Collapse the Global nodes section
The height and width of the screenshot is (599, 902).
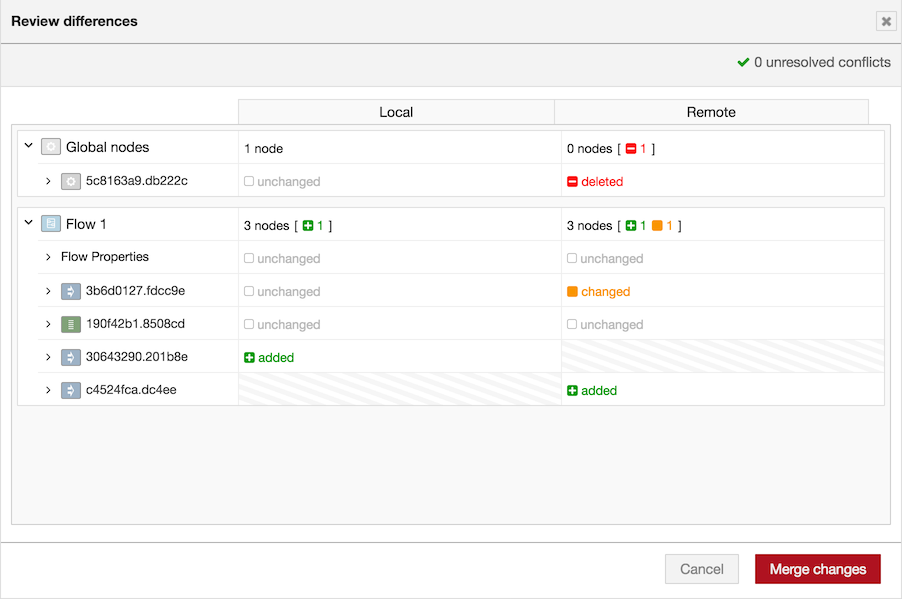pyautogui.click(x=28, y=146)
